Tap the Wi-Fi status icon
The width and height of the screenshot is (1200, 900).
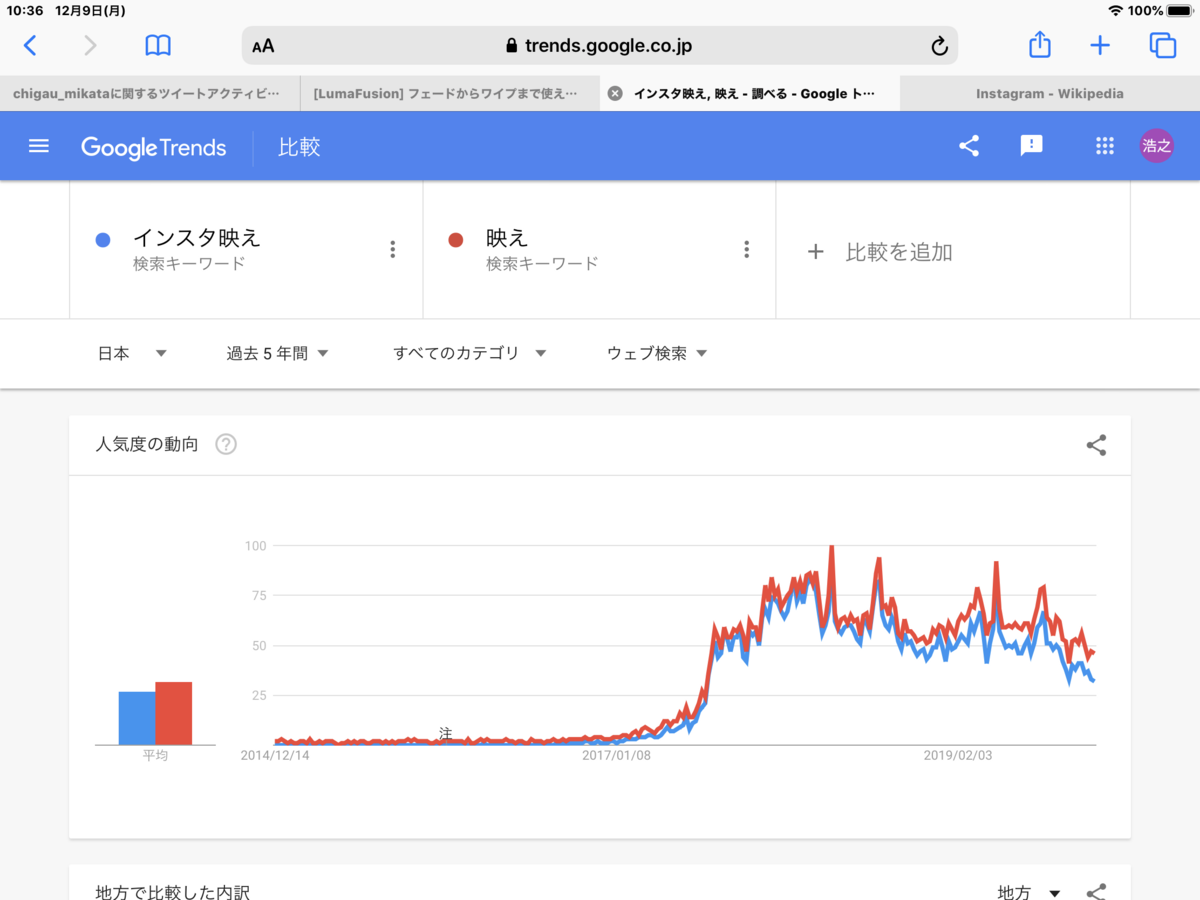click(x=1116, y=10)
